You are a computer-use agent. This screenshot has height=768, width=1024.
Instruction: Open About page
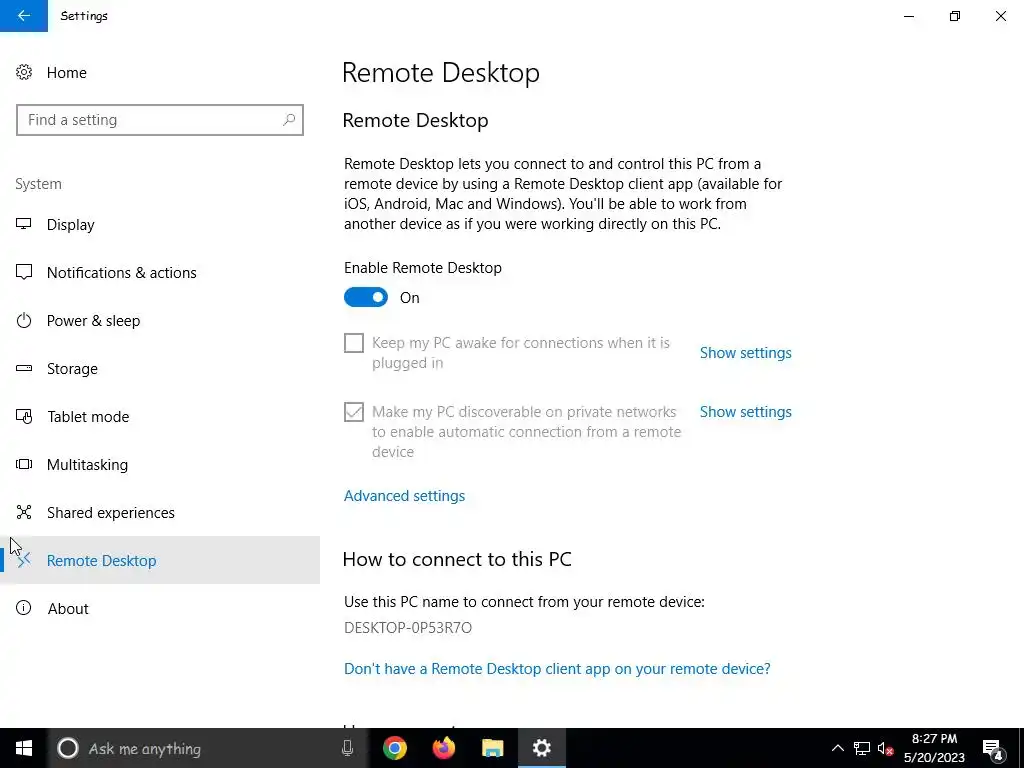pyautogui.click(x=160, y=609)
